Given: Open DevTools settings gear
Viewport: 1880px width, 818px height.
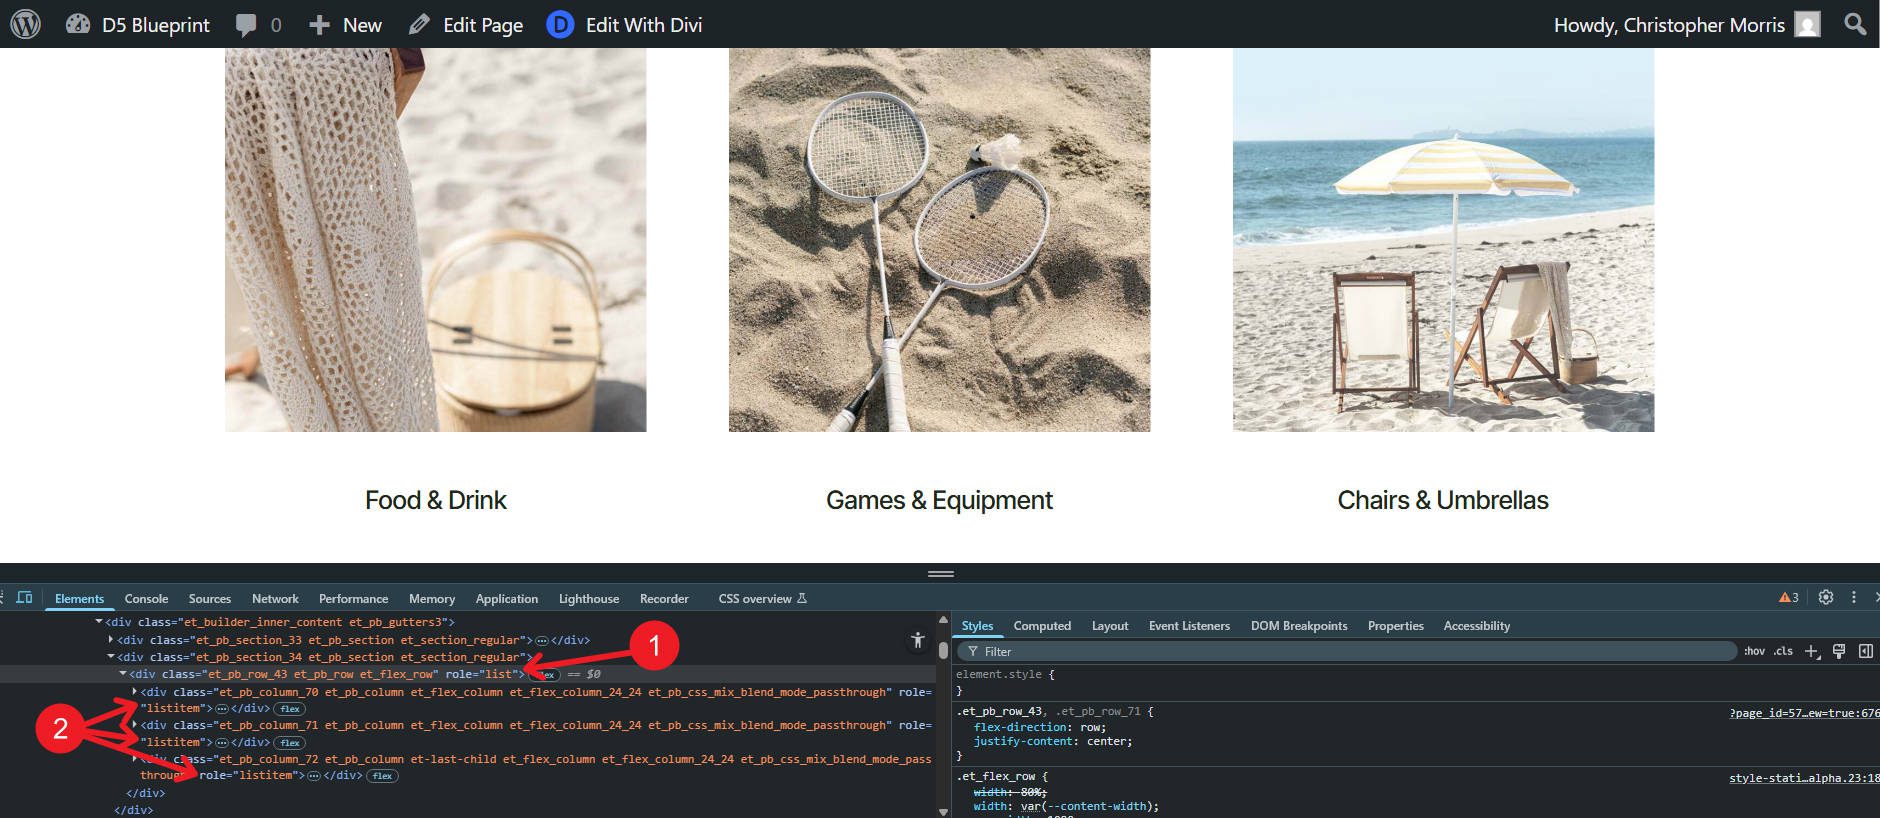Looking at the screenshot, I should coord(1825,597).
